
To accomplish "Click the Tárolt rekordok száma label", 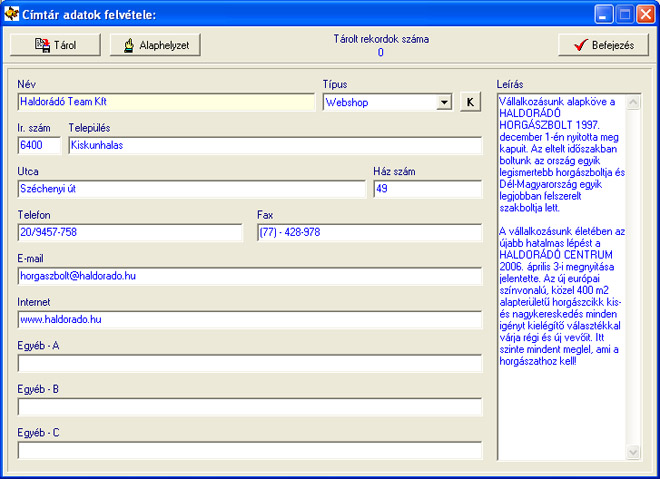I will click(381, 39).
